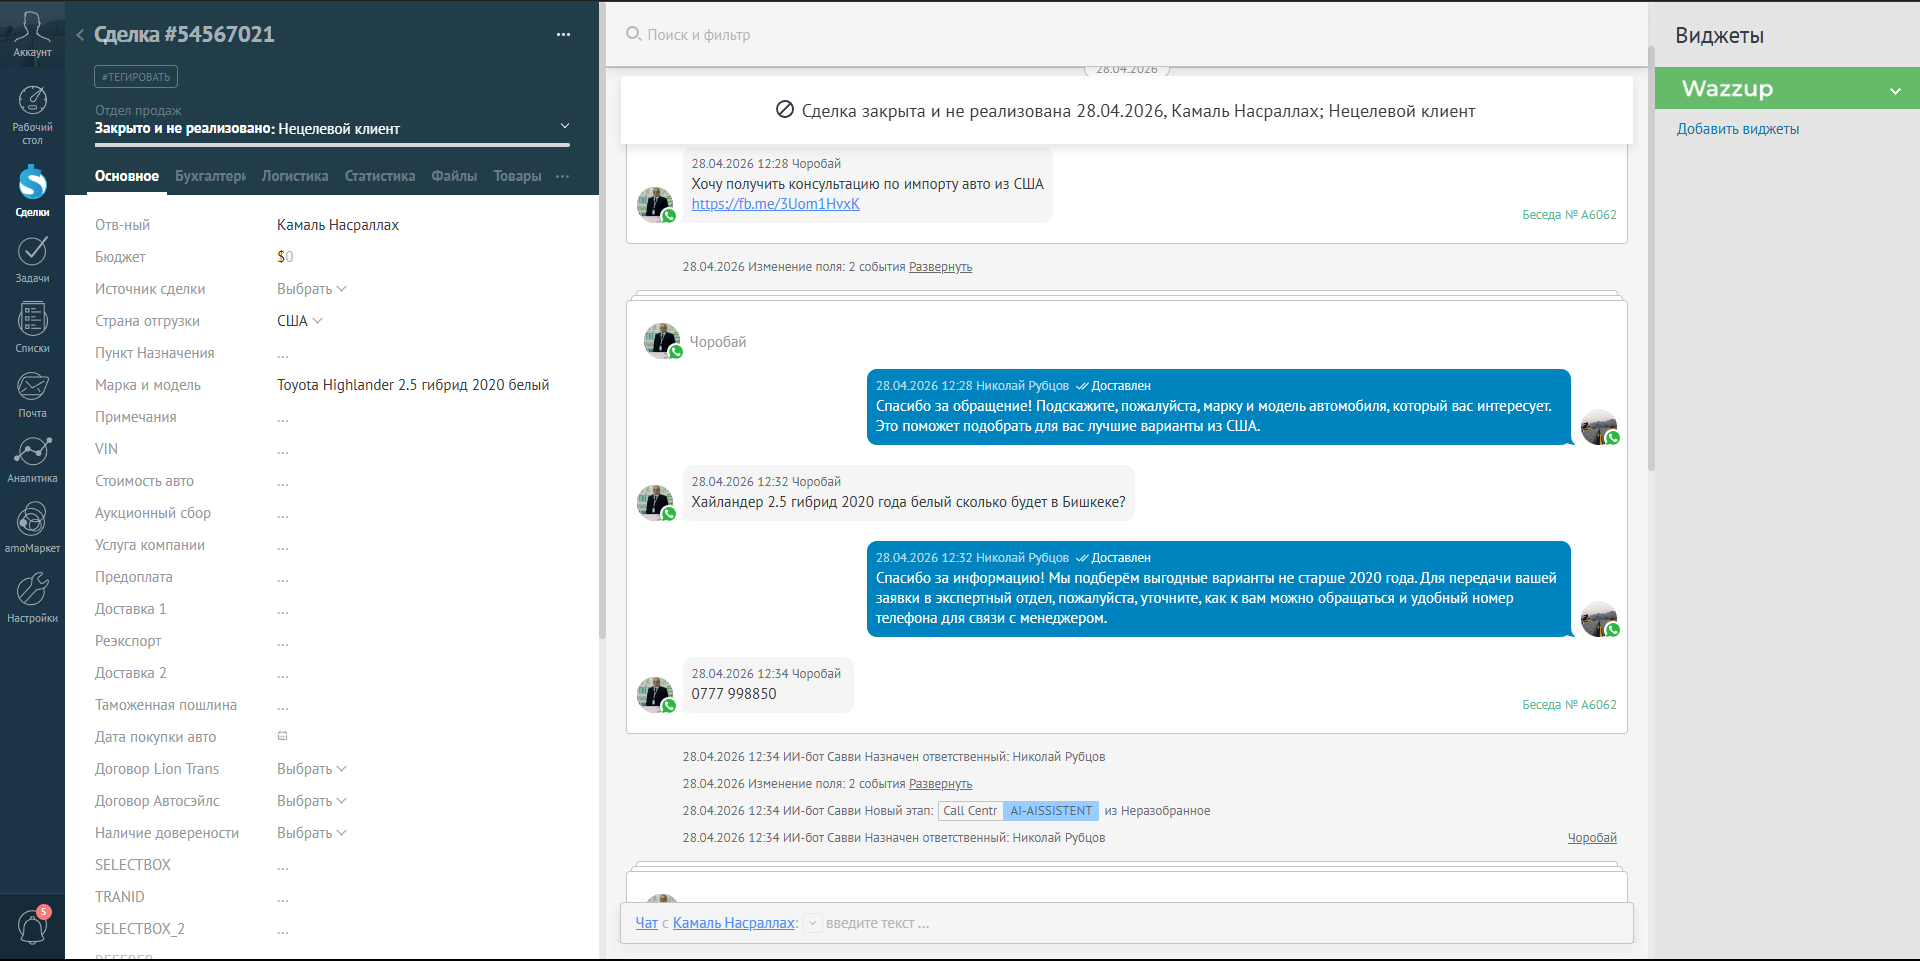The width and height of the screenshot is (1920, 961).
Task: Open Договор Lion Trans Выбрать dropdown
Action: point(311,769)
